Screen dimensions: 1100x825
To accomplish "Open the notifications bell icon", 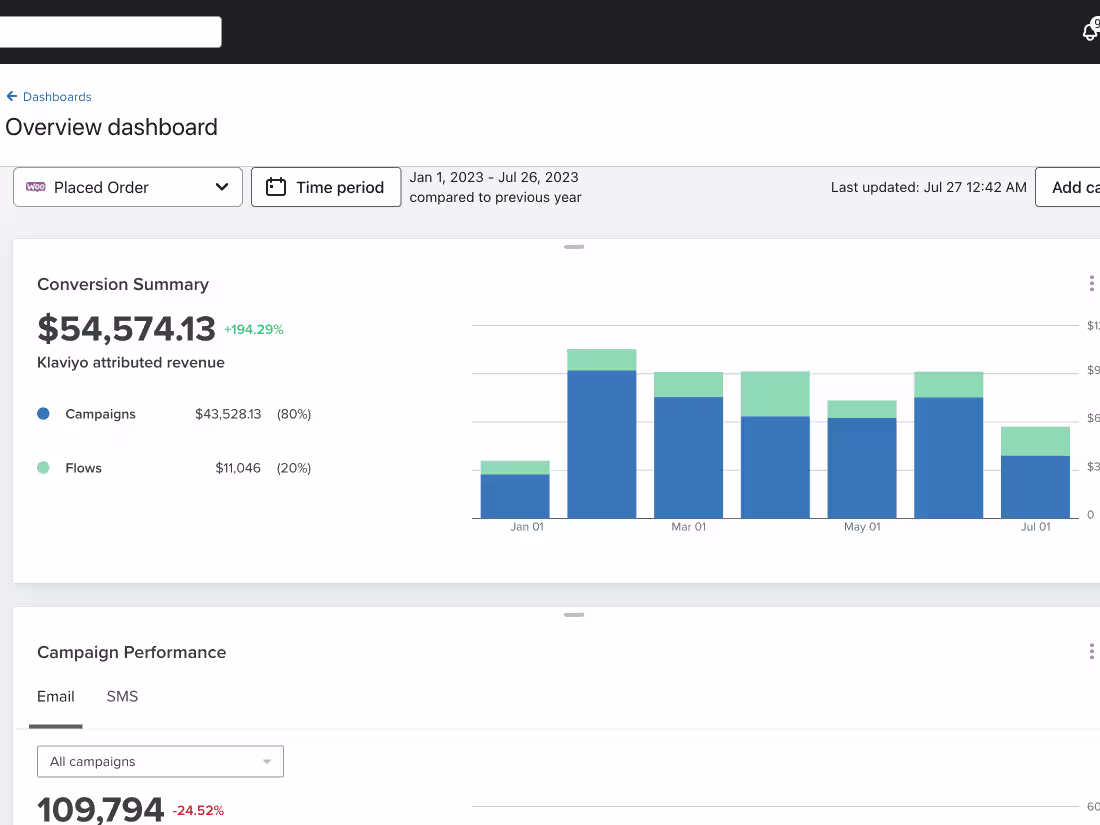I will point(1089,32).
